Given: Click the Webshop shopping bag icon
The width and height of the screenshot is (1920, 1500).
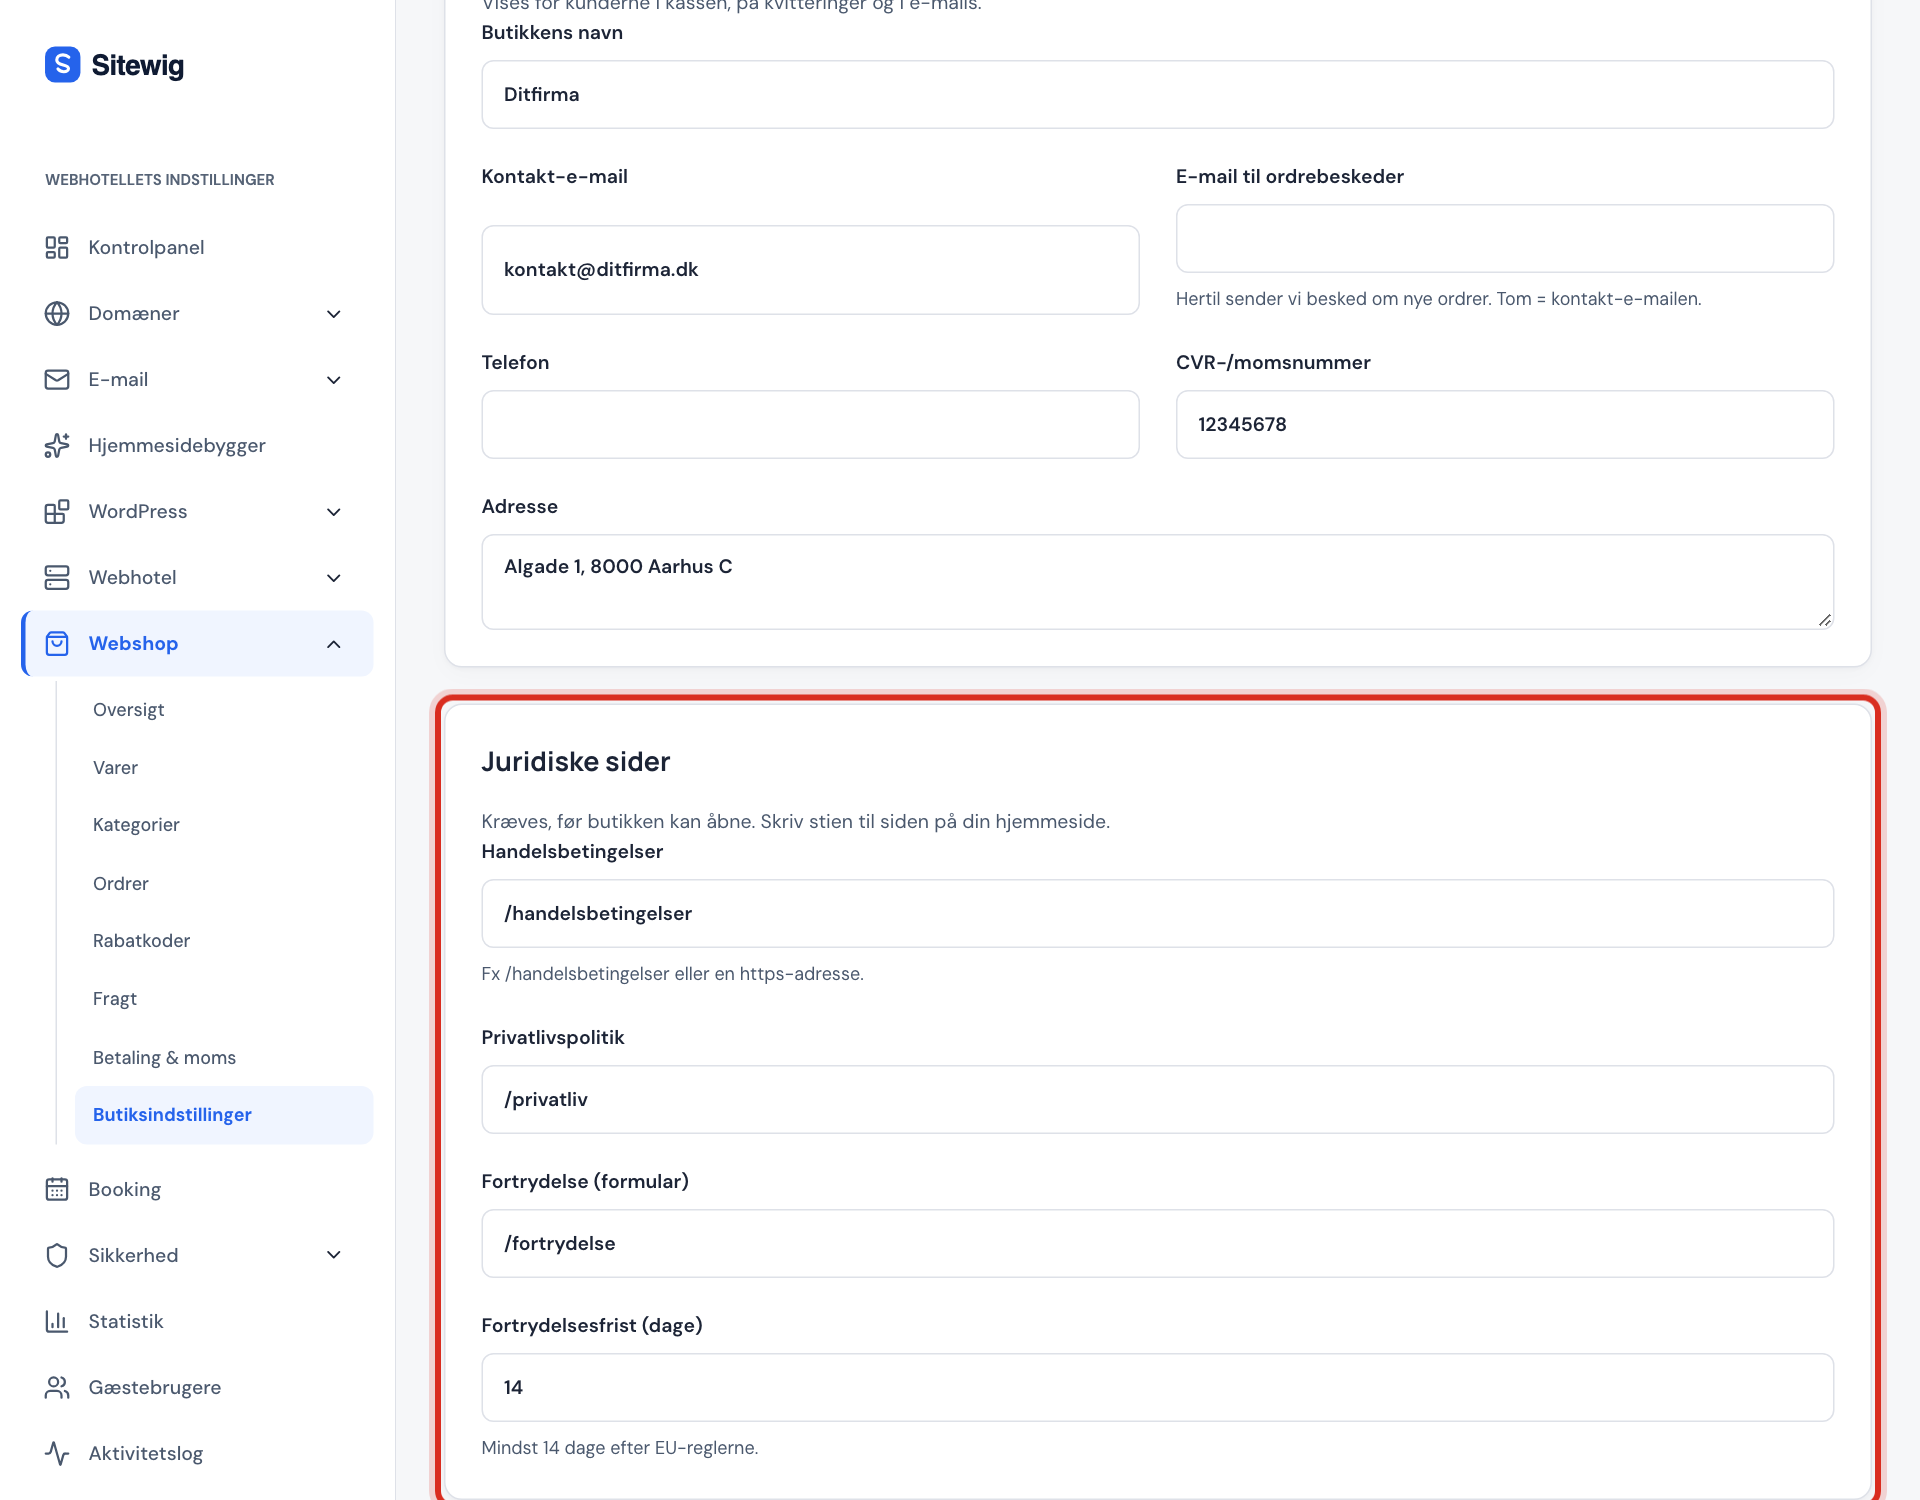Looking at the screenshot, I should pos(57,643).
